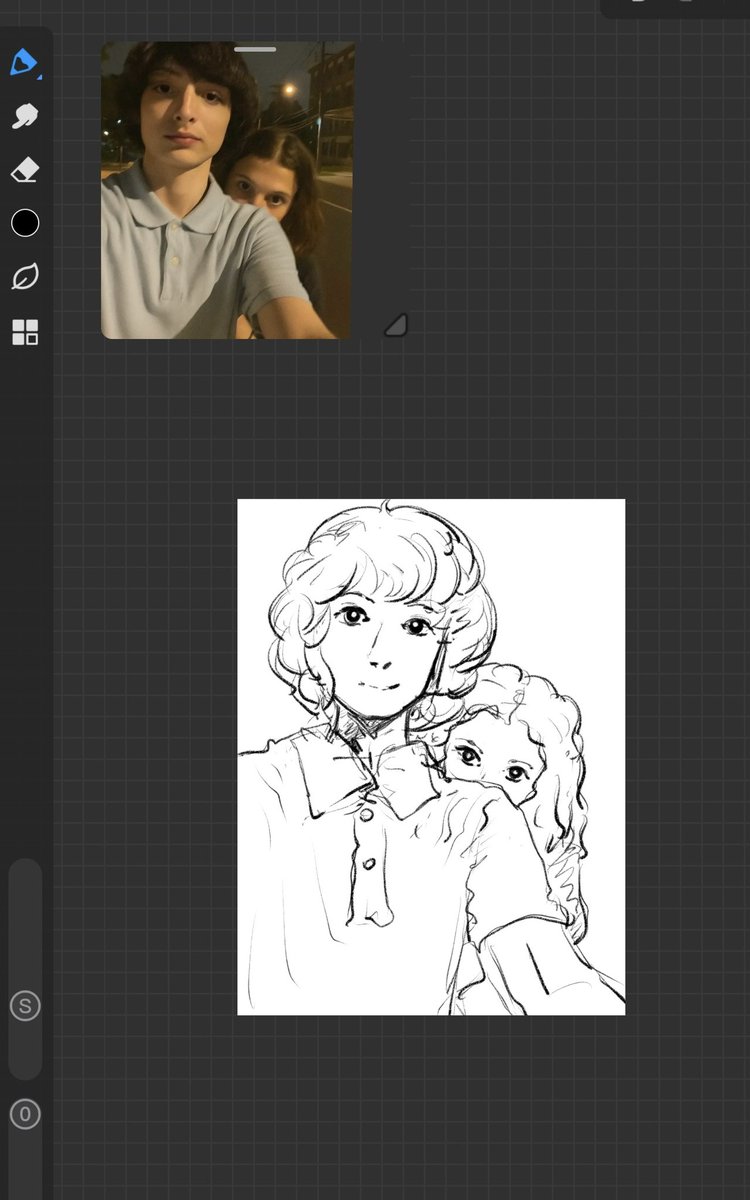Click the white sketch canvas
Screen dimensions: 750x1200
431,757
